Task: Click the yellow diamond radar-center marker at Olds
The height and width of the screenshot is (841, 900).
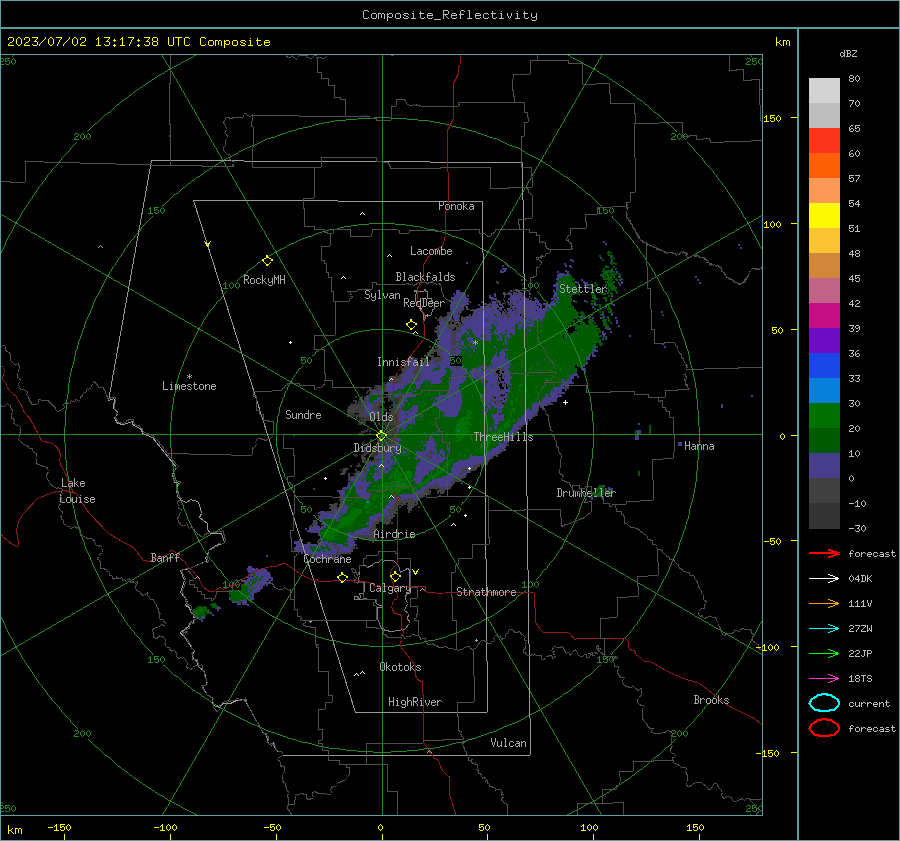Action: pyautogui.click(x=381, y=436)
